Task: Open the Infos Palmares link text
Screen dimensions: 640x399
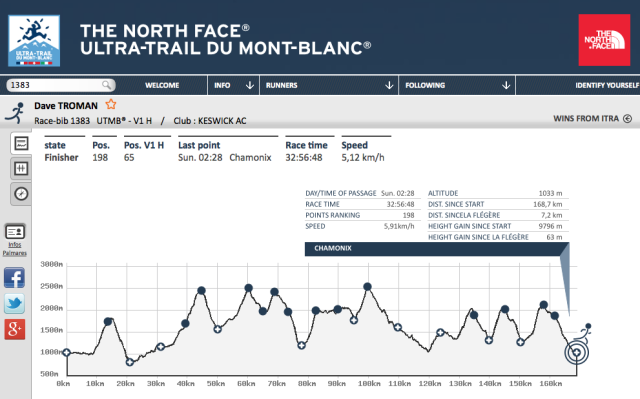Action: (15, 248)
